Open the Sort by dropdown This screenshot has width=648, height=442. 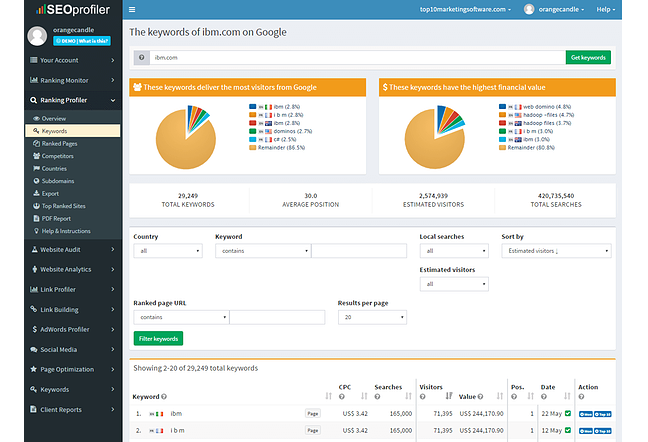coord(556,251)
